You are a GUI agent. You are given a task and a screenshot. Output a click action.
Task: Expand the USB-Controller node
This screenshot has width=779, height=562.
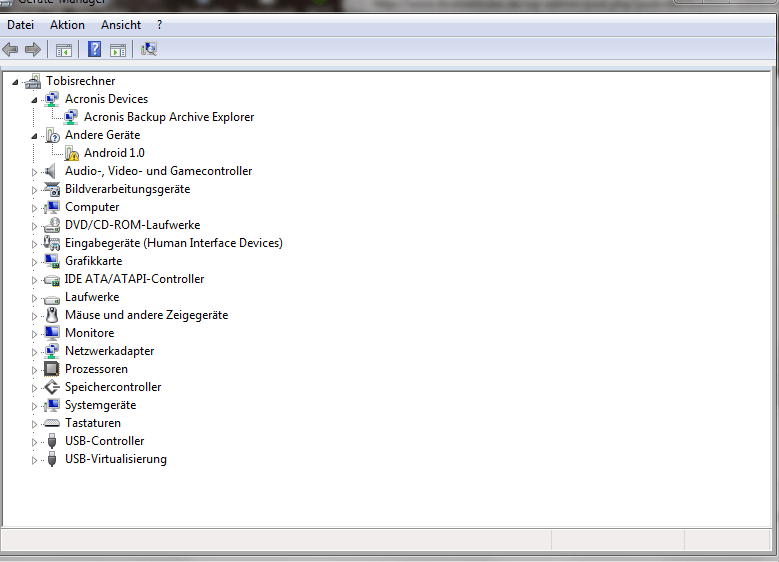[34, 442]
